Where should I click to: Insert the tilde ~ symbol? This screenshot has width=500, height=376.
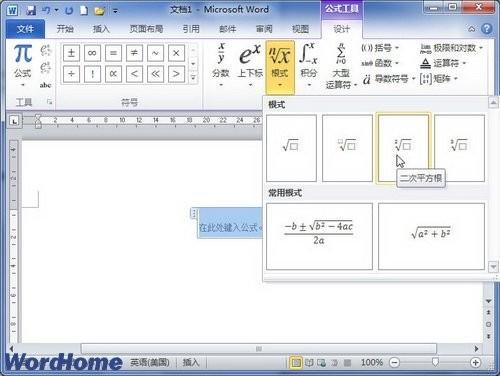click(x=155, y=53)
